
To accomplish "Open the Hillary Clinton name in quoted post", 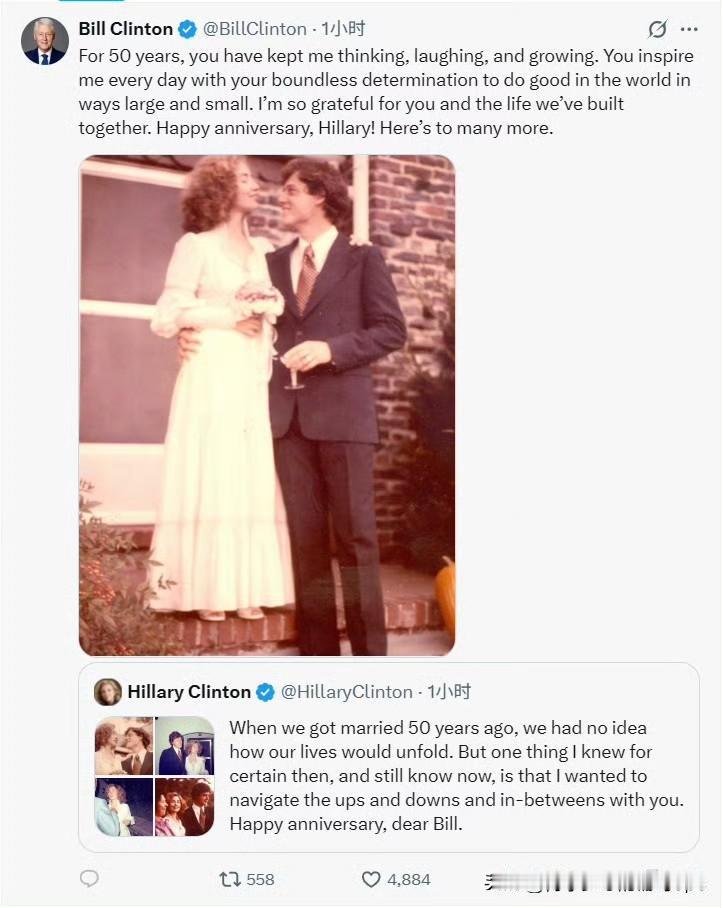I will pyautogui.click(x=189, y=692).
